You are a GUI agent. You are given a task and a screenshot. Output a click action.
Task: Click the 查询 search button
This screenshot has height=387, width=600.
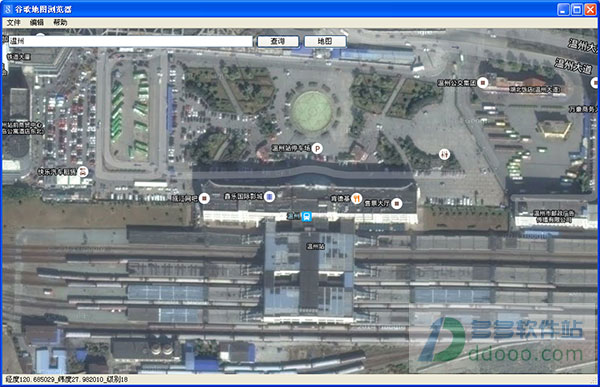coord(278,41)
